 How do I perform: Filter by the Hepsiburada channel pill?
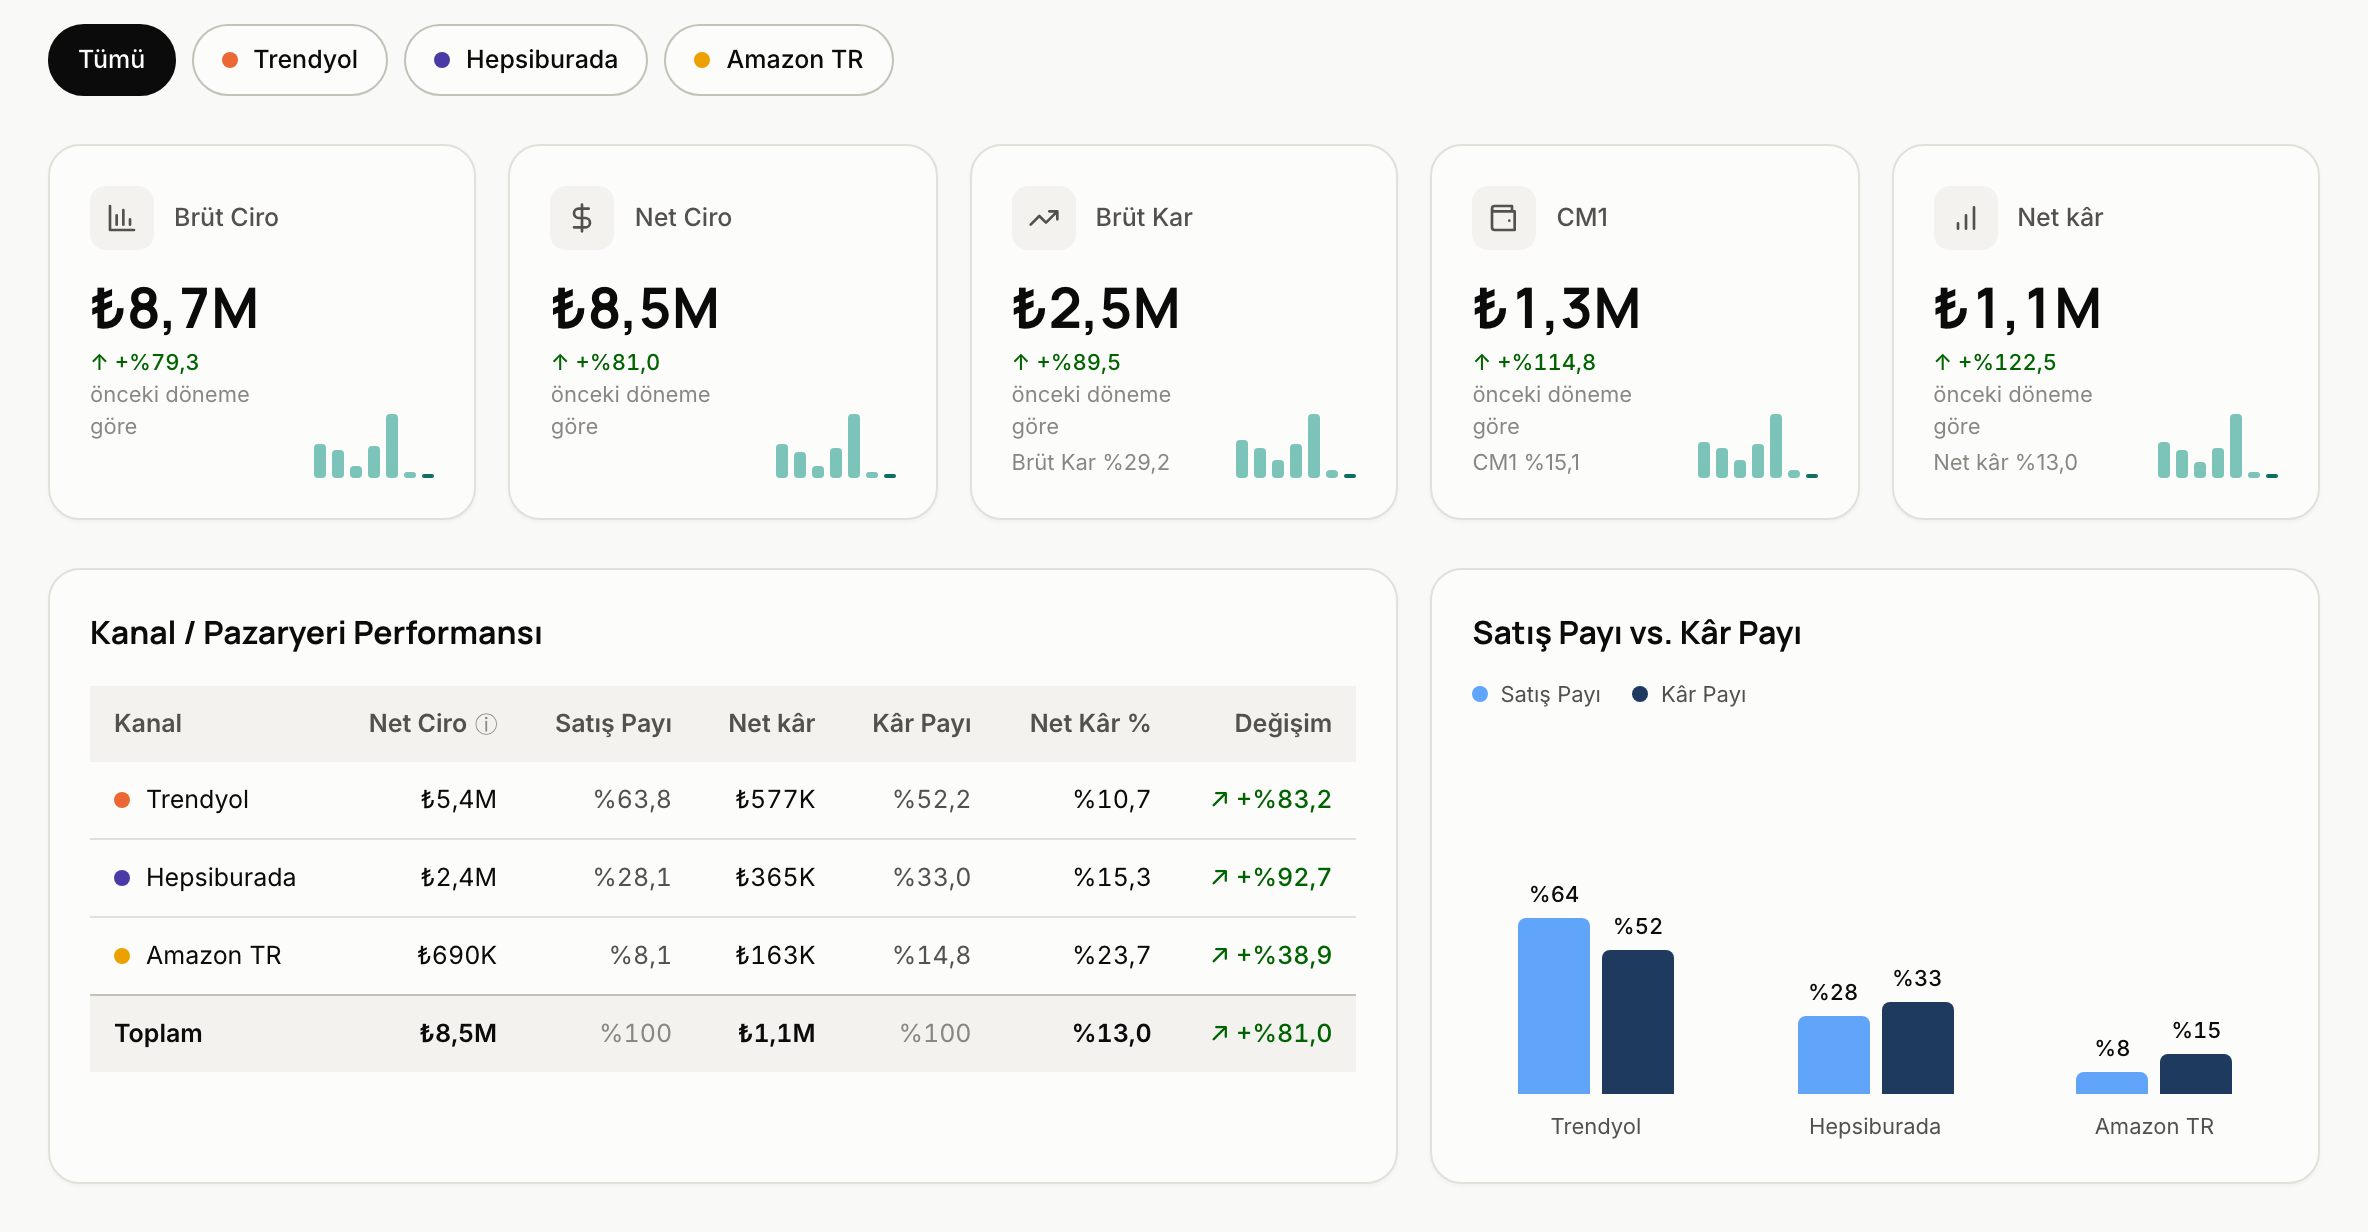526,60
